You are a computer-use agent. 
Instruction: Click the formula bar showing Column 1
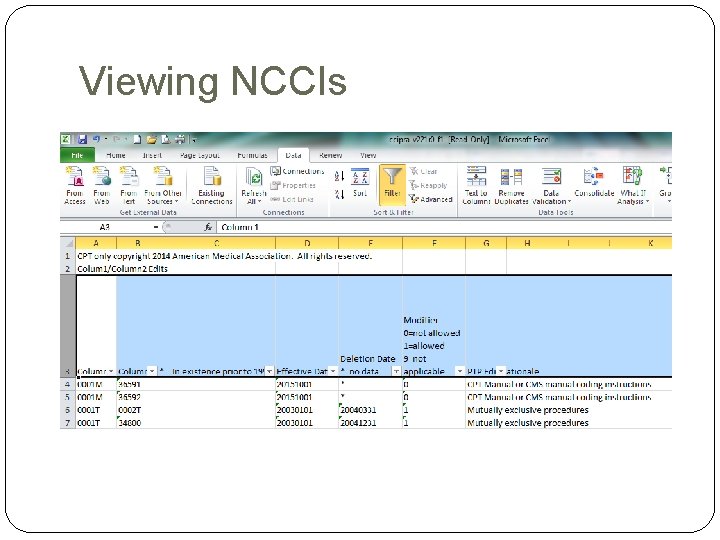tap(444, 227)
